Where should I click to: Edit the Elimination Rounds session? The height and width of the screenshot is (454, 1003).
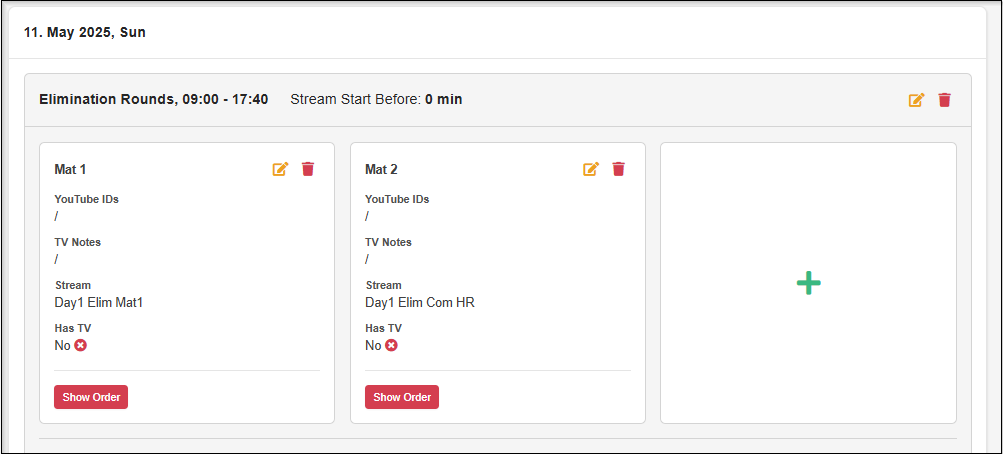point(916,100)
